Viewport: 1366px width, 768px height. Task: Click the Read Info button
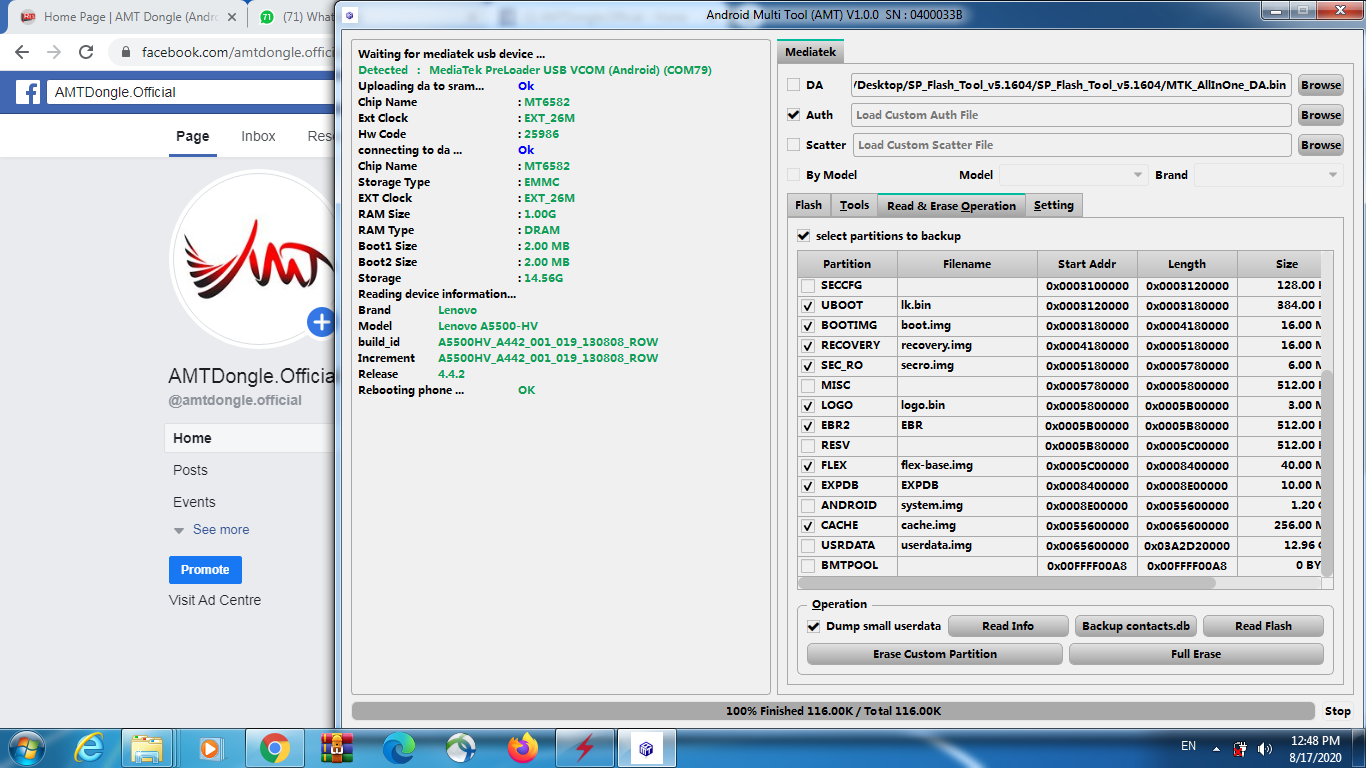coord(1008,626)
